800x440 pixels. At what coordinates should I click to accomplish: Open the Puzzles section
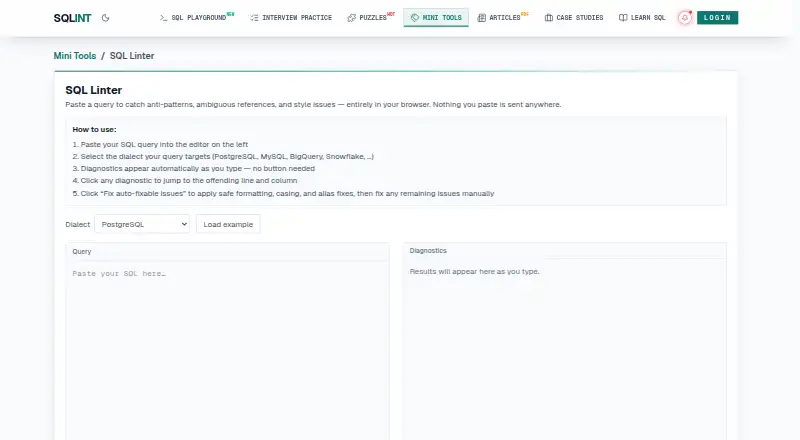(x=371, y=18)
